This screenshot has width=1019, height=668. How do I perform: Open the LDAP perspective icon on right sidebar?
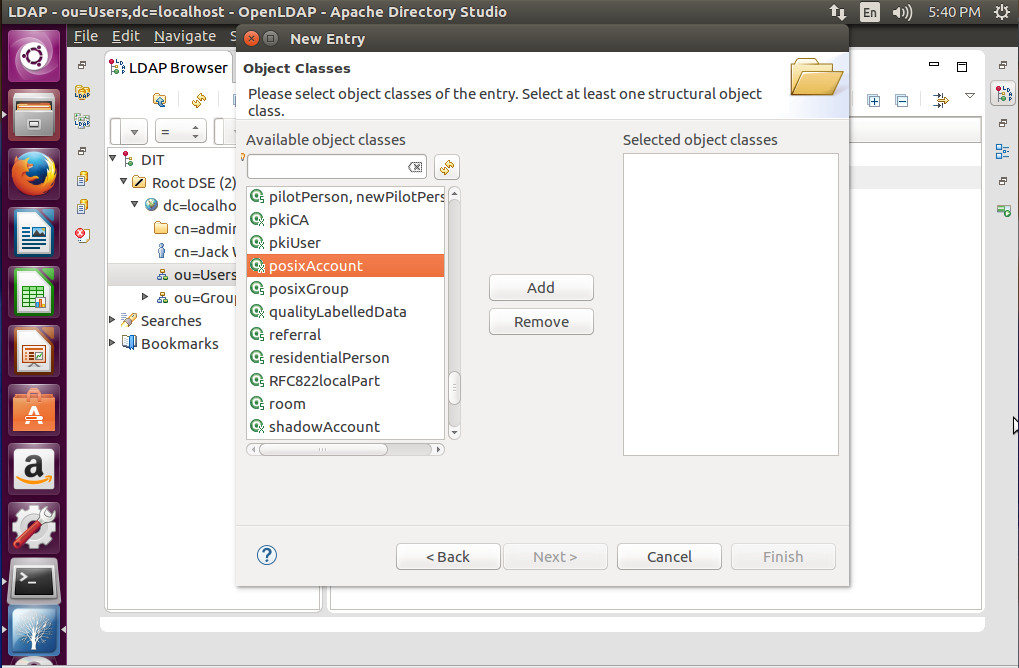point(1004,92)
